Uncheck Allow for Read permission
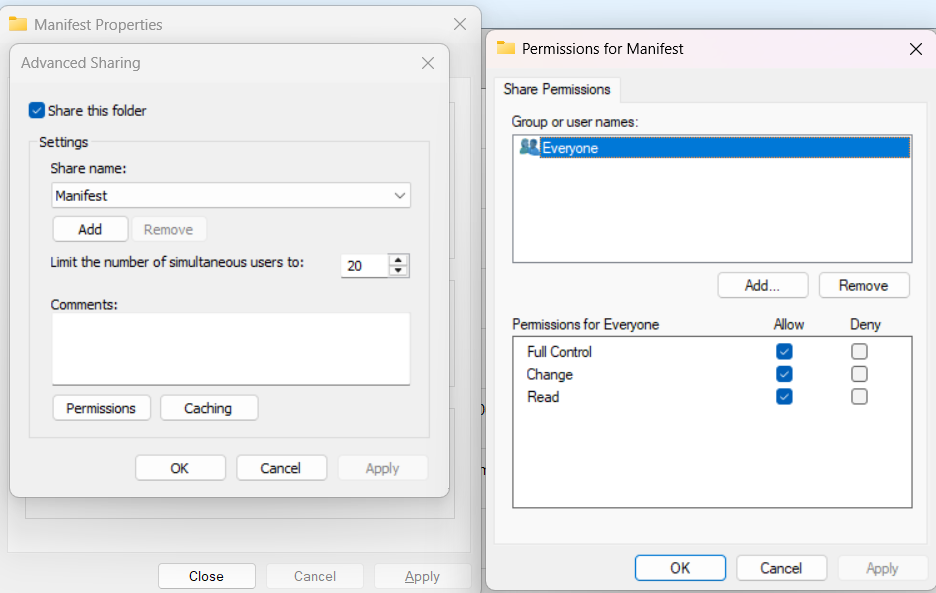The width and height of the screenshot is (936, 593). pos(784,397)
